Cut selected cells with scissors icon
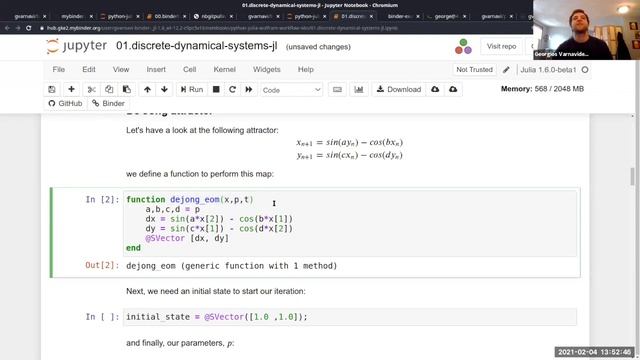Viewport: 640px width, 360px height. [x=91, y=89]
